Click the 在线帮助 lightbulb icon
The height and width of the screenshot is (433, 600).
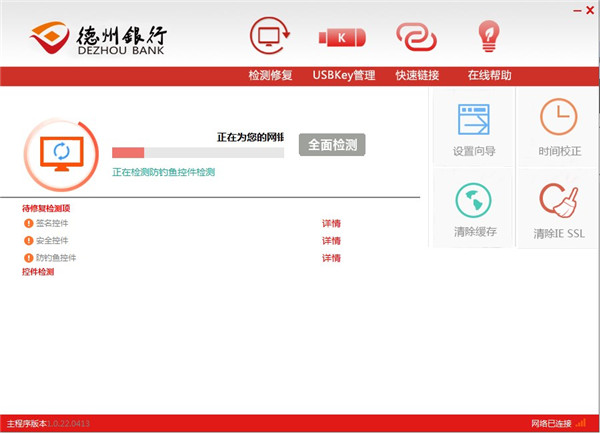489,37
